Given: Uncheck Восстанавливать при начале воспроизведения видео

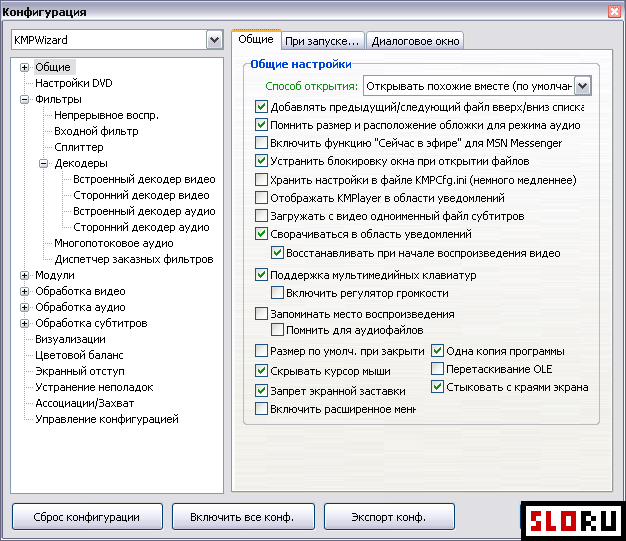Looking at the screenshot, I should (277, 253).
